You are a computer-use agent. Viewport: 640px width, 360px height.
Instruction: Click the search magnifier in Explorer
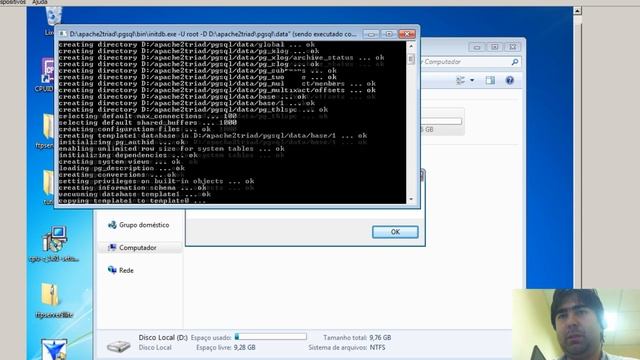[x=515, y=62]
